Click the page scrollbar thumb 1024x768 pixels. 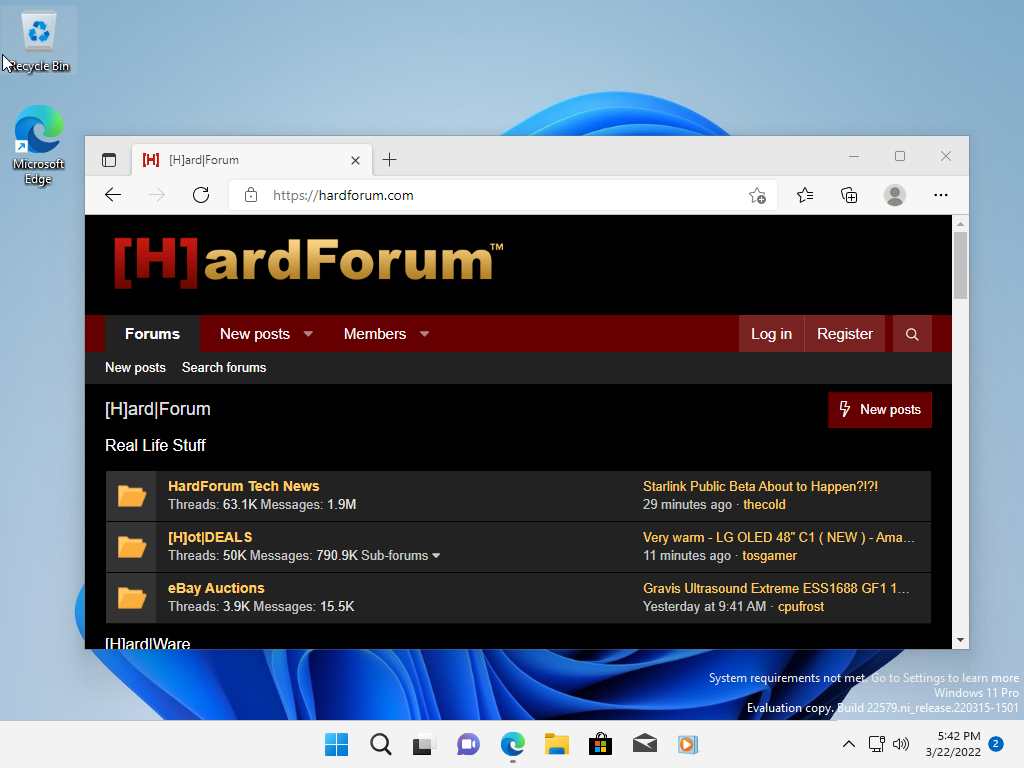960,265
